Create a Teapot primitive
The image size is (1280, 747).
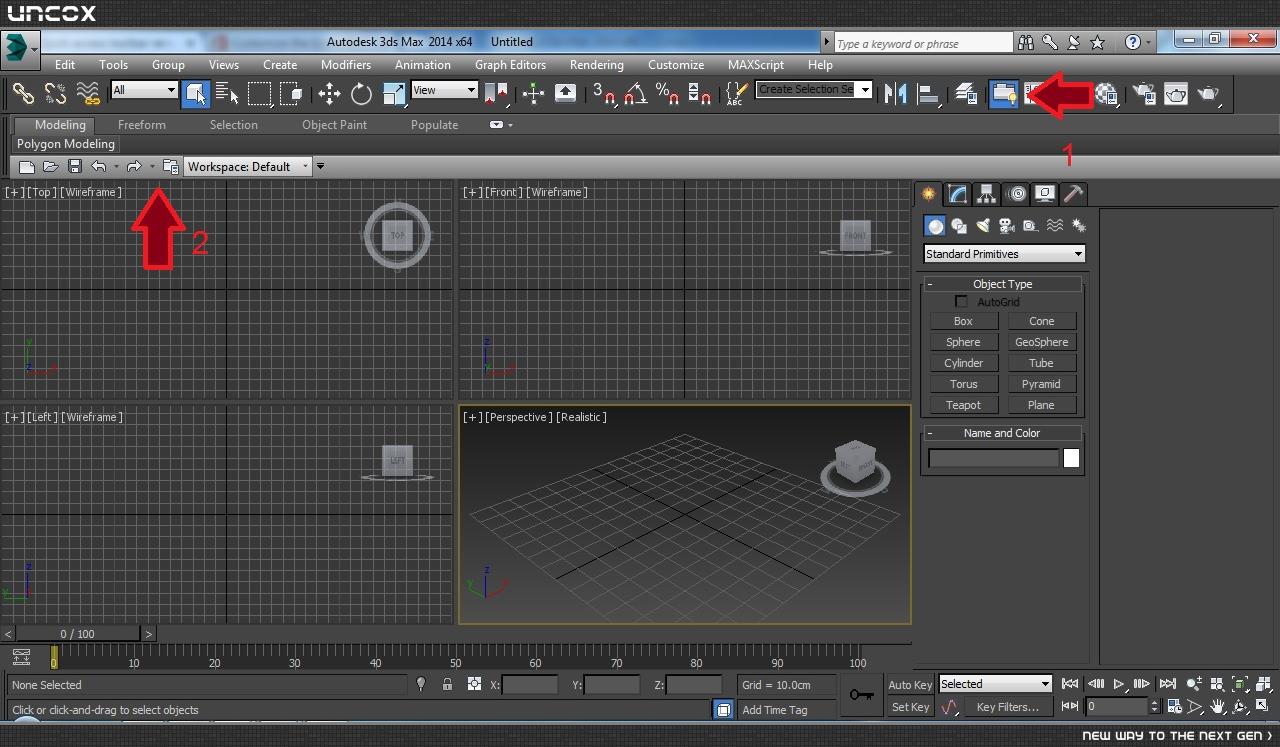[x=963, y=405]
